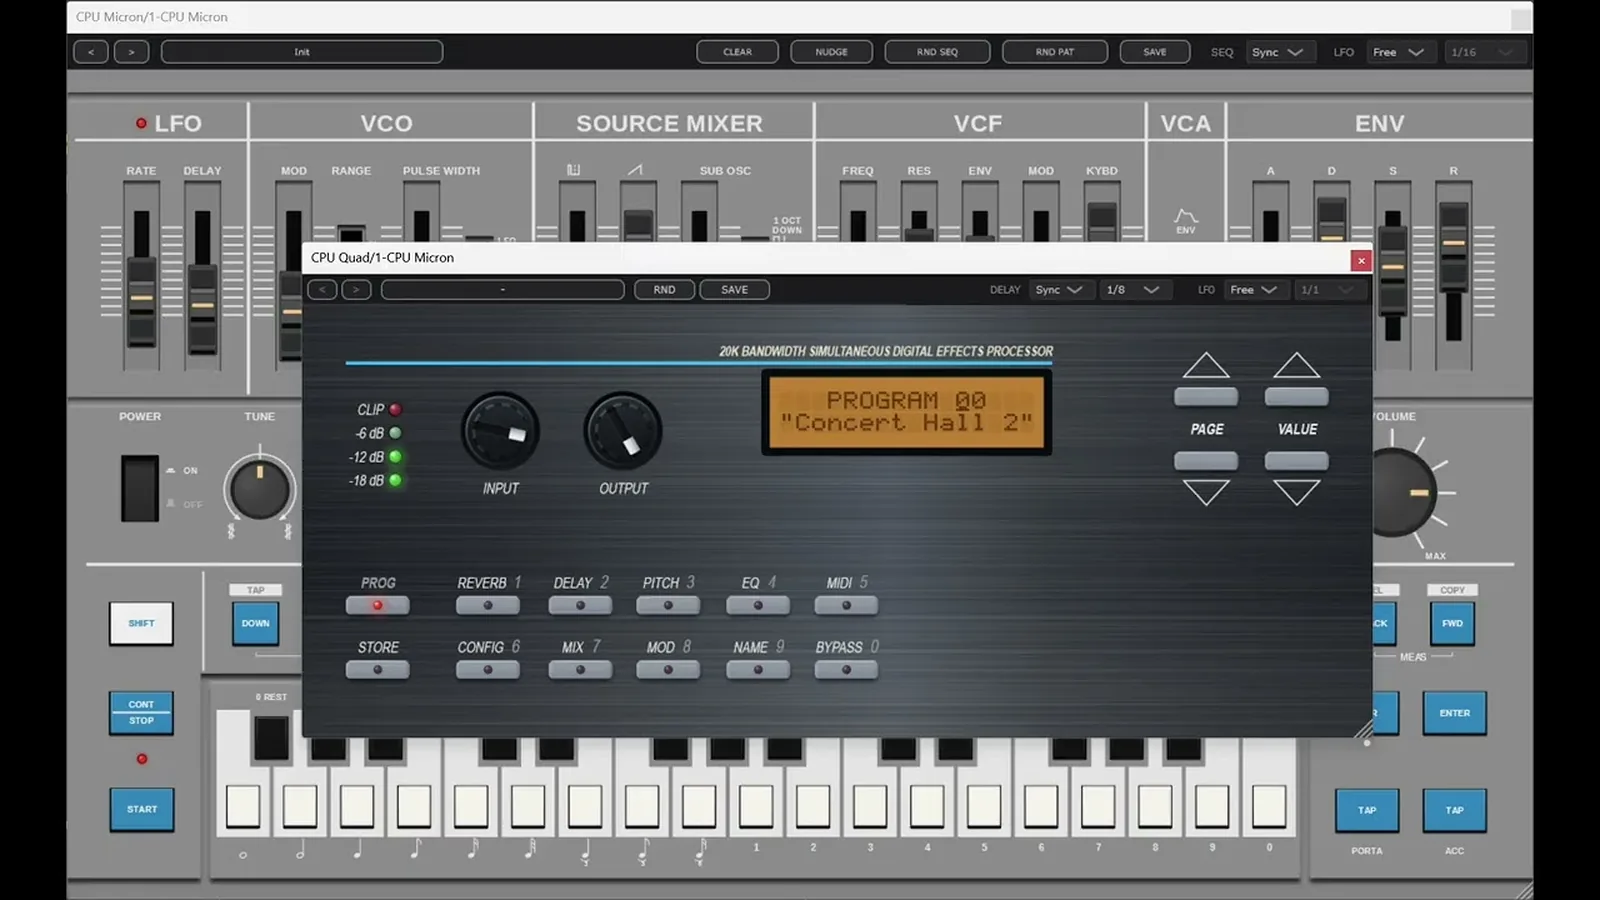Go to previous preset in CPU Quad

pos(322,290)
